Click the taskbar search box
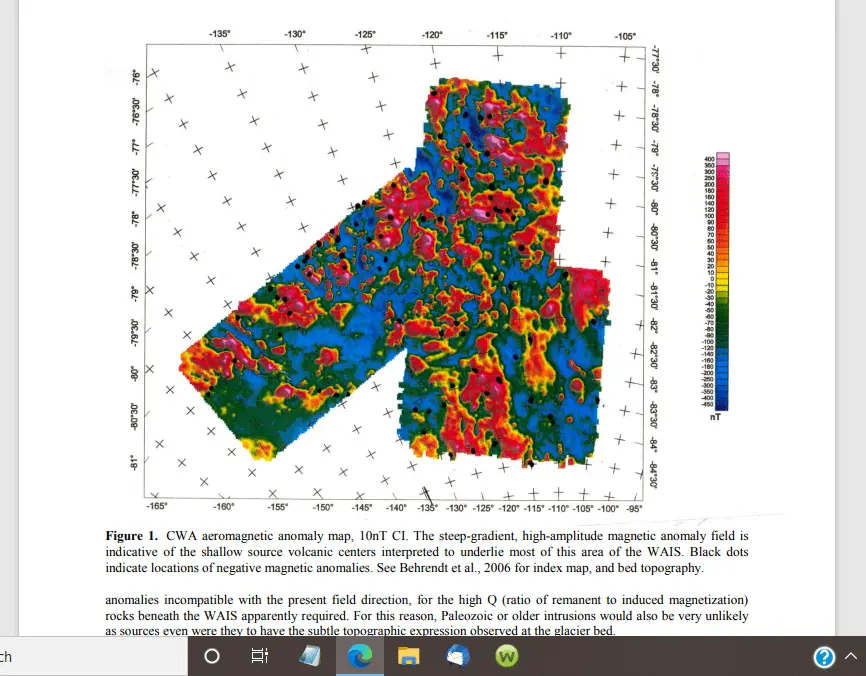The height and width of the screenshot is (676, 866). [94, 656]
